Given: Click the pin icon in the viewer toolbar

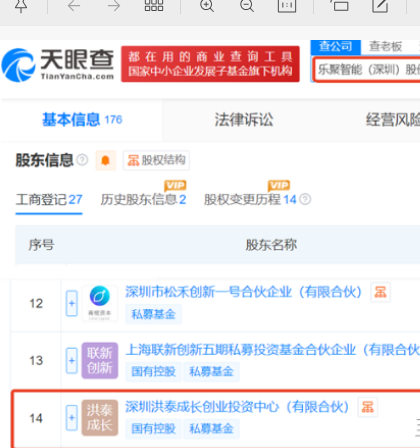Looking at the screenshot, I should pos(21,6).
